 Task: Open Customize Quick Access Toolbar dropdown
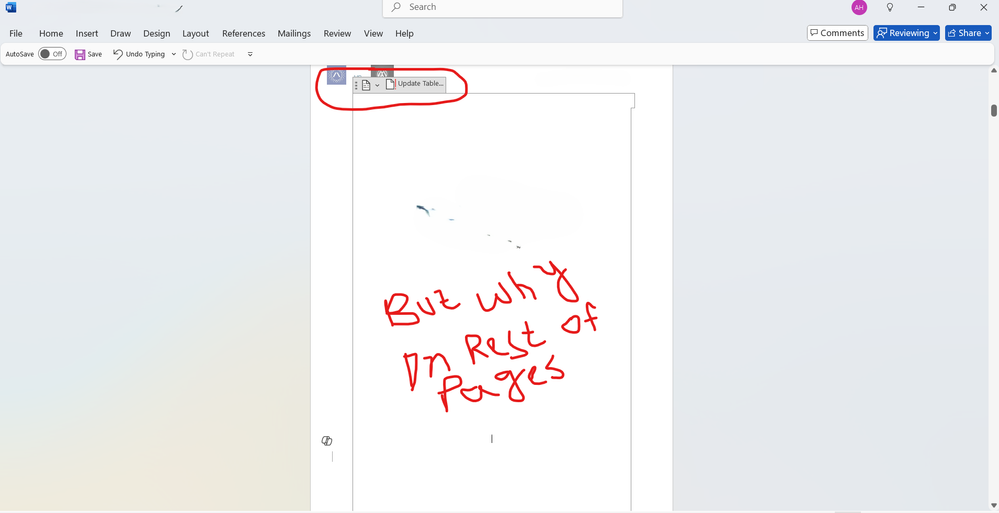250,54
